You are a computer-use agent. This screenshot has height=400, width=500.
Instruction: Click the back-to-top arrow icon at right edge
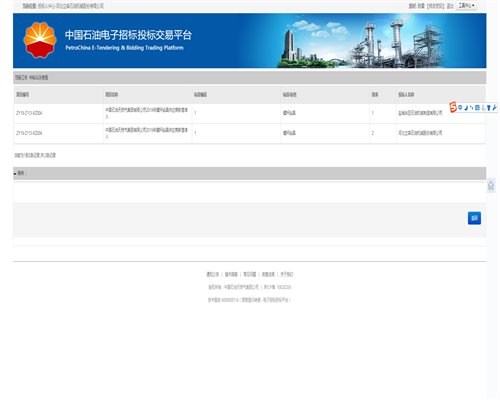pos(491,185)
